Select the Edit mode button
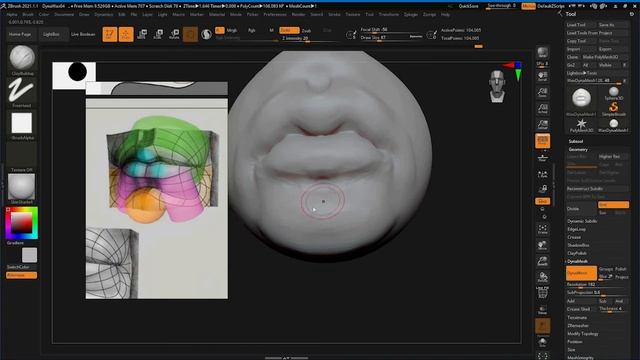Viewport: 640px width, 360px height. [110, 34]
